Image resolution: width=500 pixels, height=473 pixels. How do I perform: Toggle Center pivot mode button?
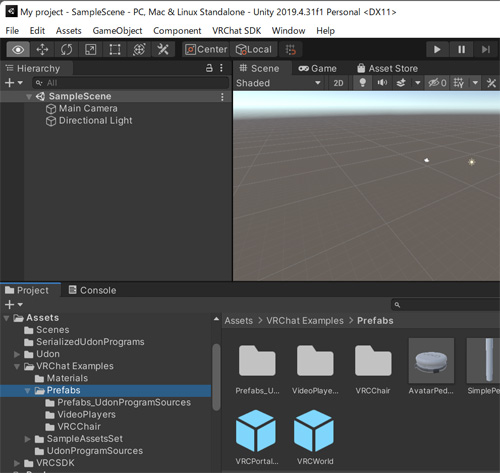pyautogui.click(x=206, y=50)
